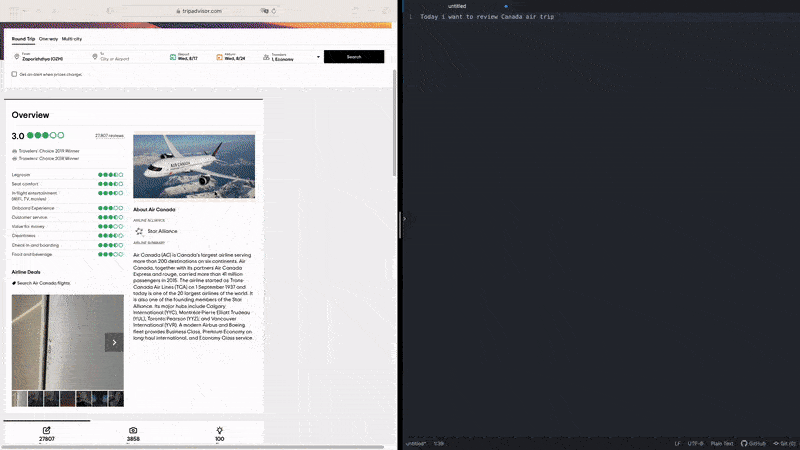800x450 pixels.
Task: Click the Legroom rating row
Action: tap(67, 175)
